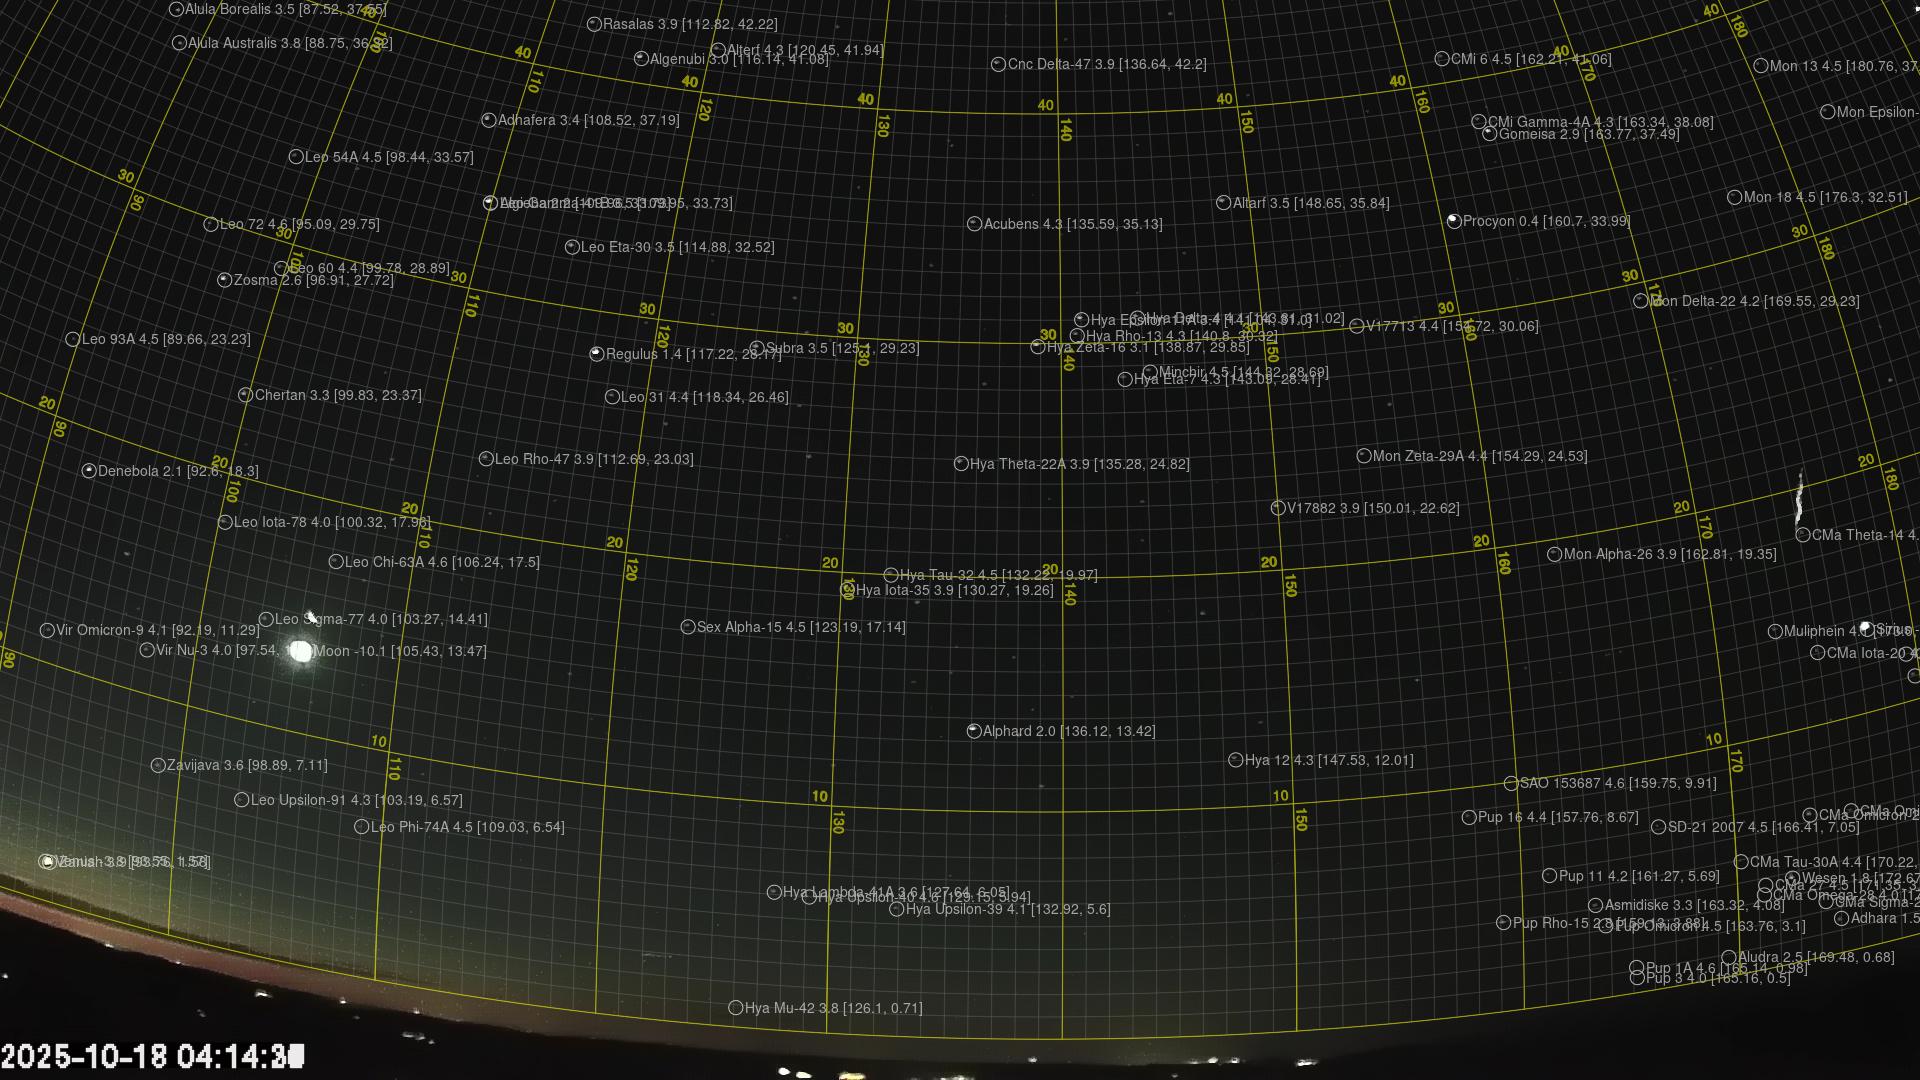Screen dimensions: 1920x1080
Task: Click the Mon Alpha-26 label text
Action: 1669,554
